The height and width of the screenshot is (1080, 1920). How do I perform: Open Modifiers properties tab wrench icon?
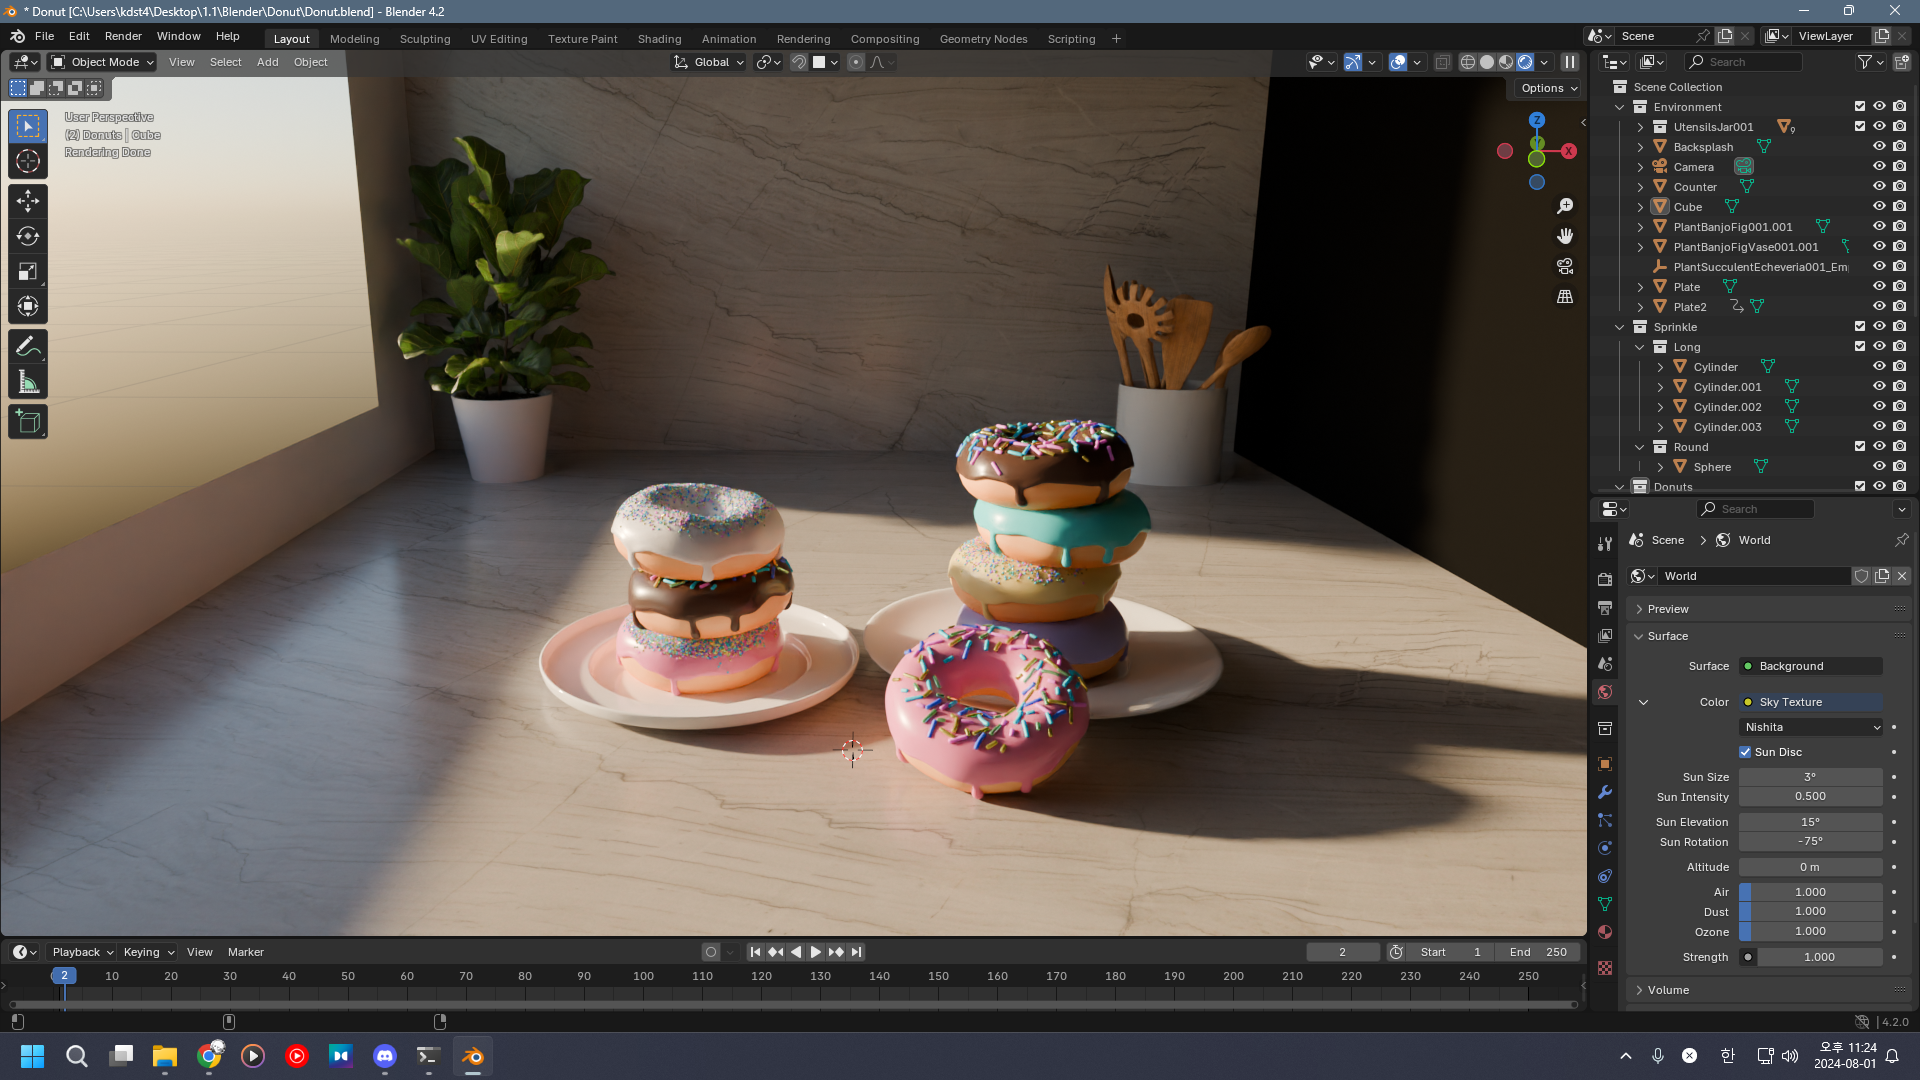pyautogui.click(x=1605, y=792)
